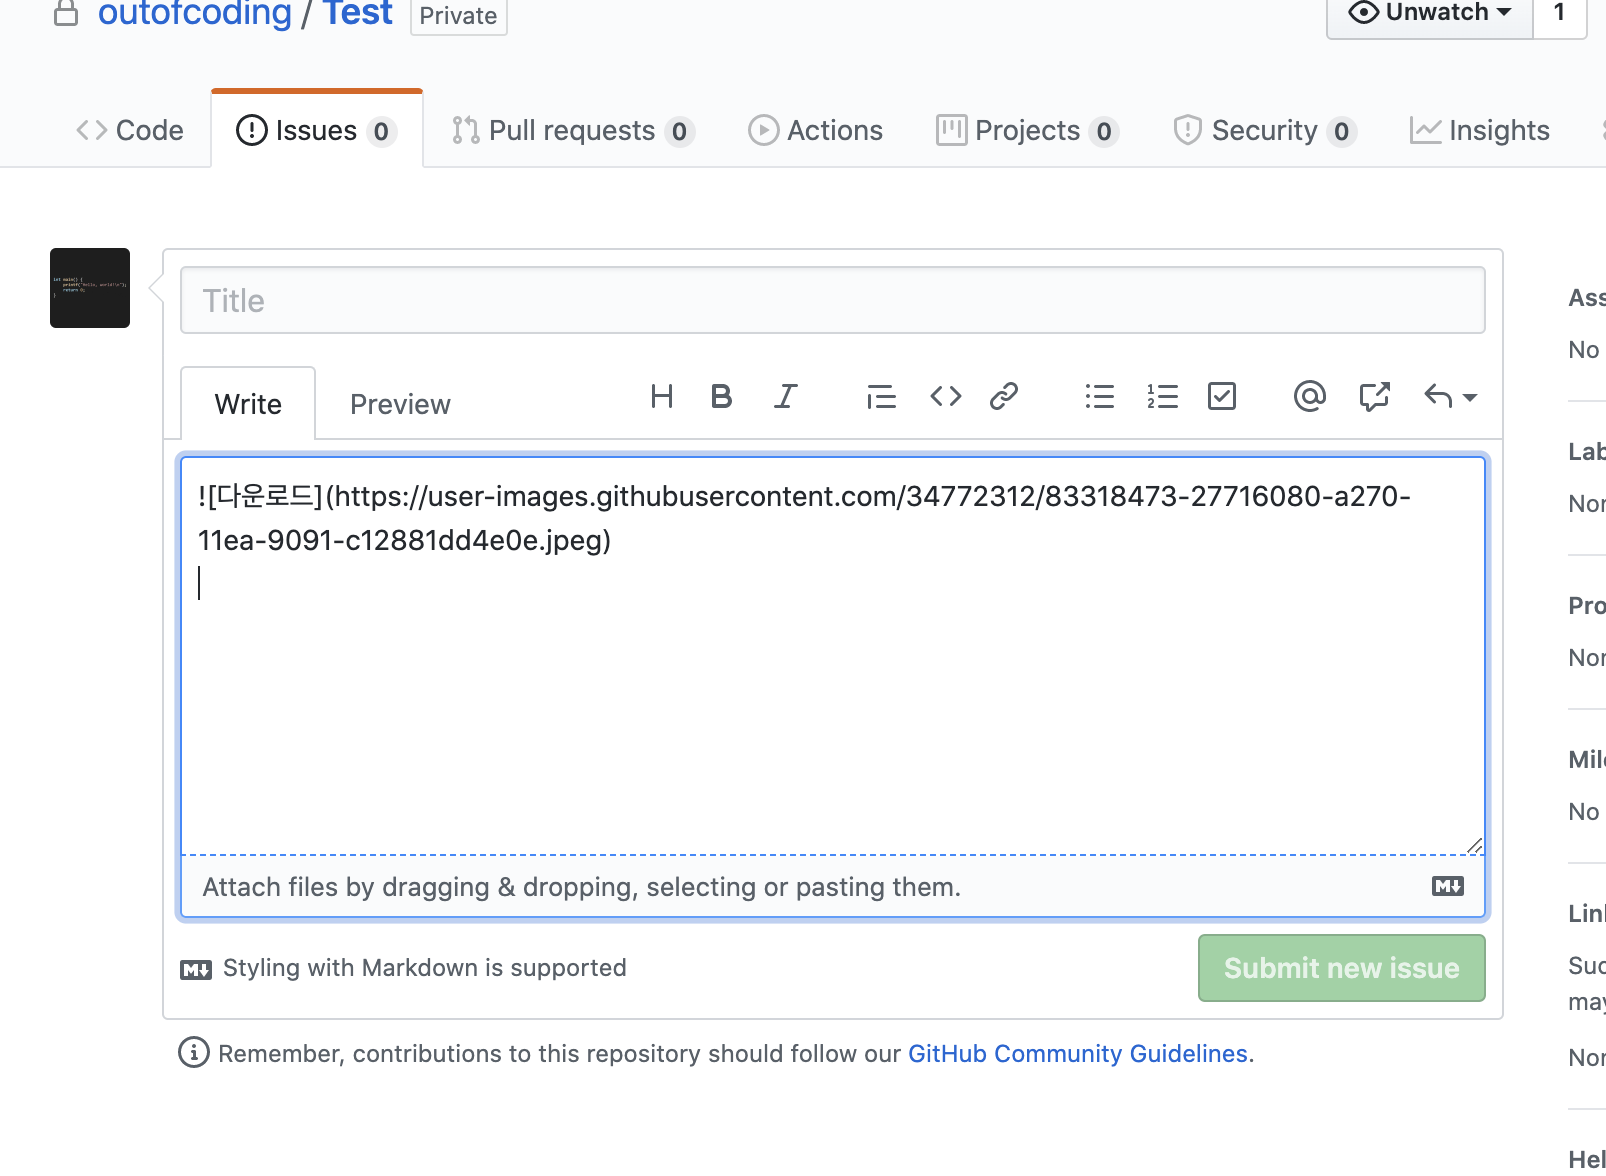This screenshot has height=1176, width=1606.
Task: Click the lock icon beside the repository name
Action: [x=66, y=13]
